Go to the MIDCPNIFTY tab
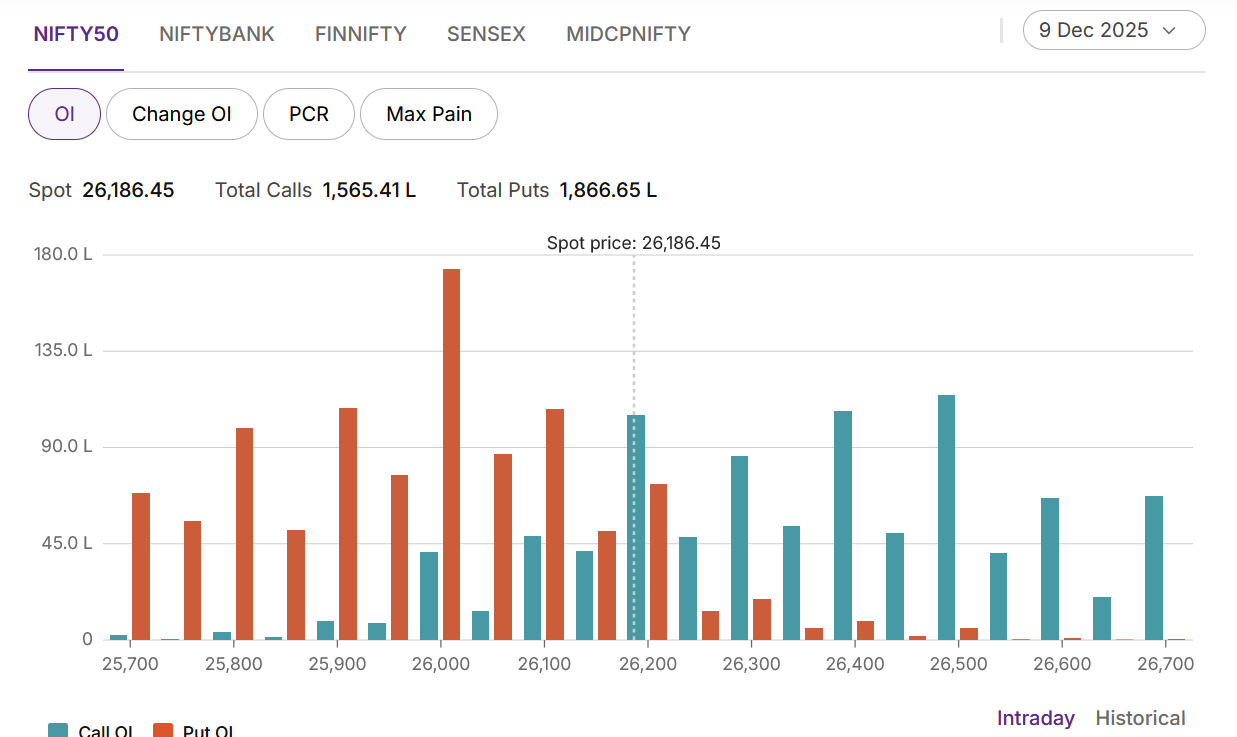The image size is (1237, 737). click(x=628, y=34)
